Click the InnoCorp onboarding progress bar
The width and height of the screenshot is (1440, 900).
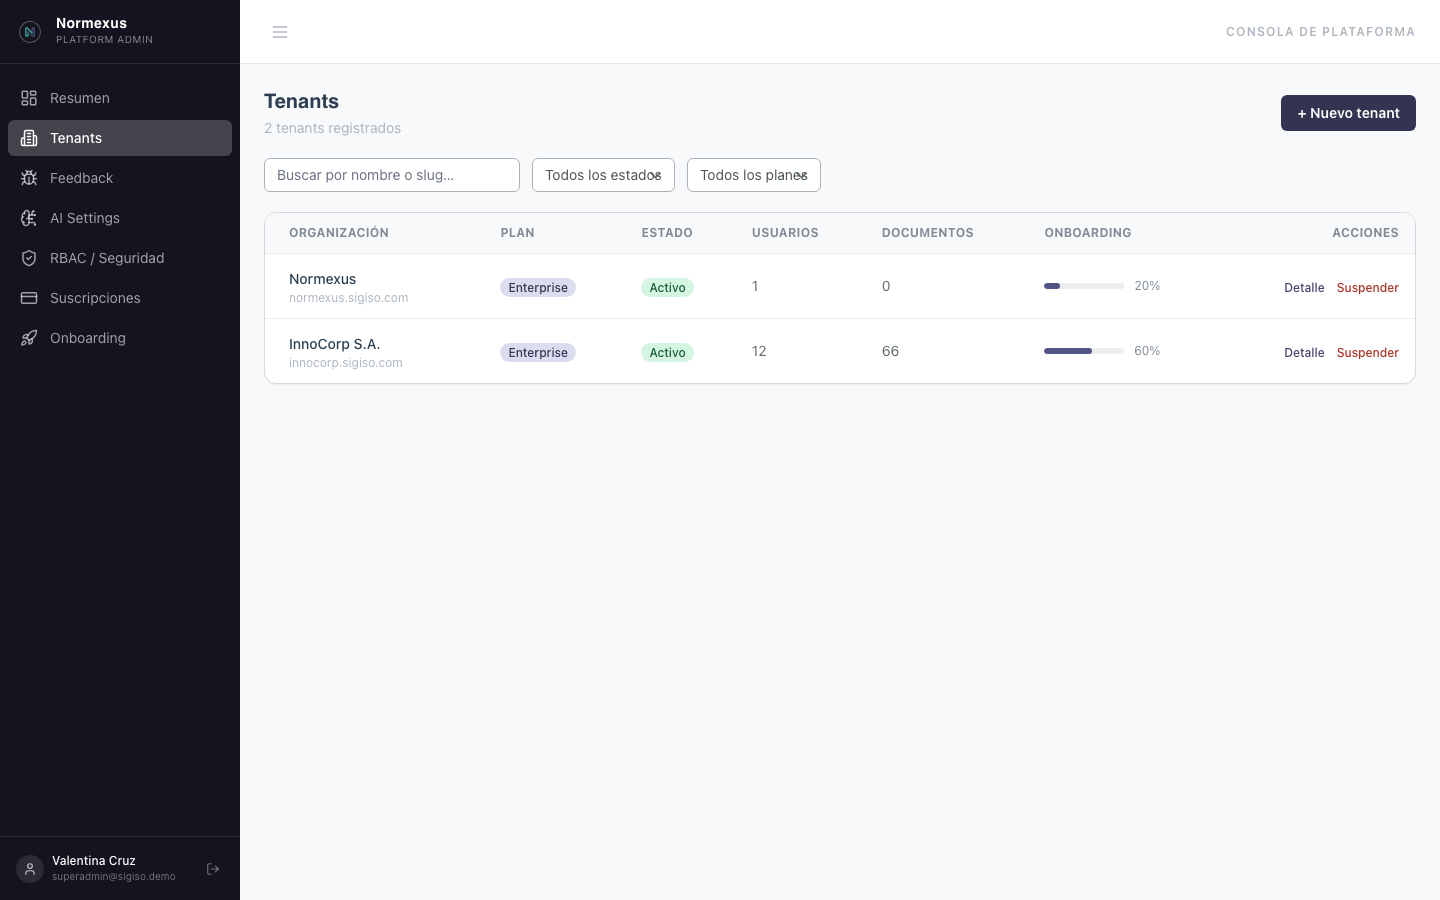pyautogui.click(x=1083, y=351)
